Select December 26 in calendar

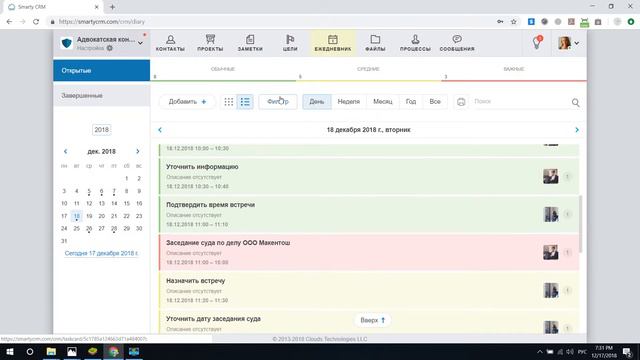pos(89,229)
